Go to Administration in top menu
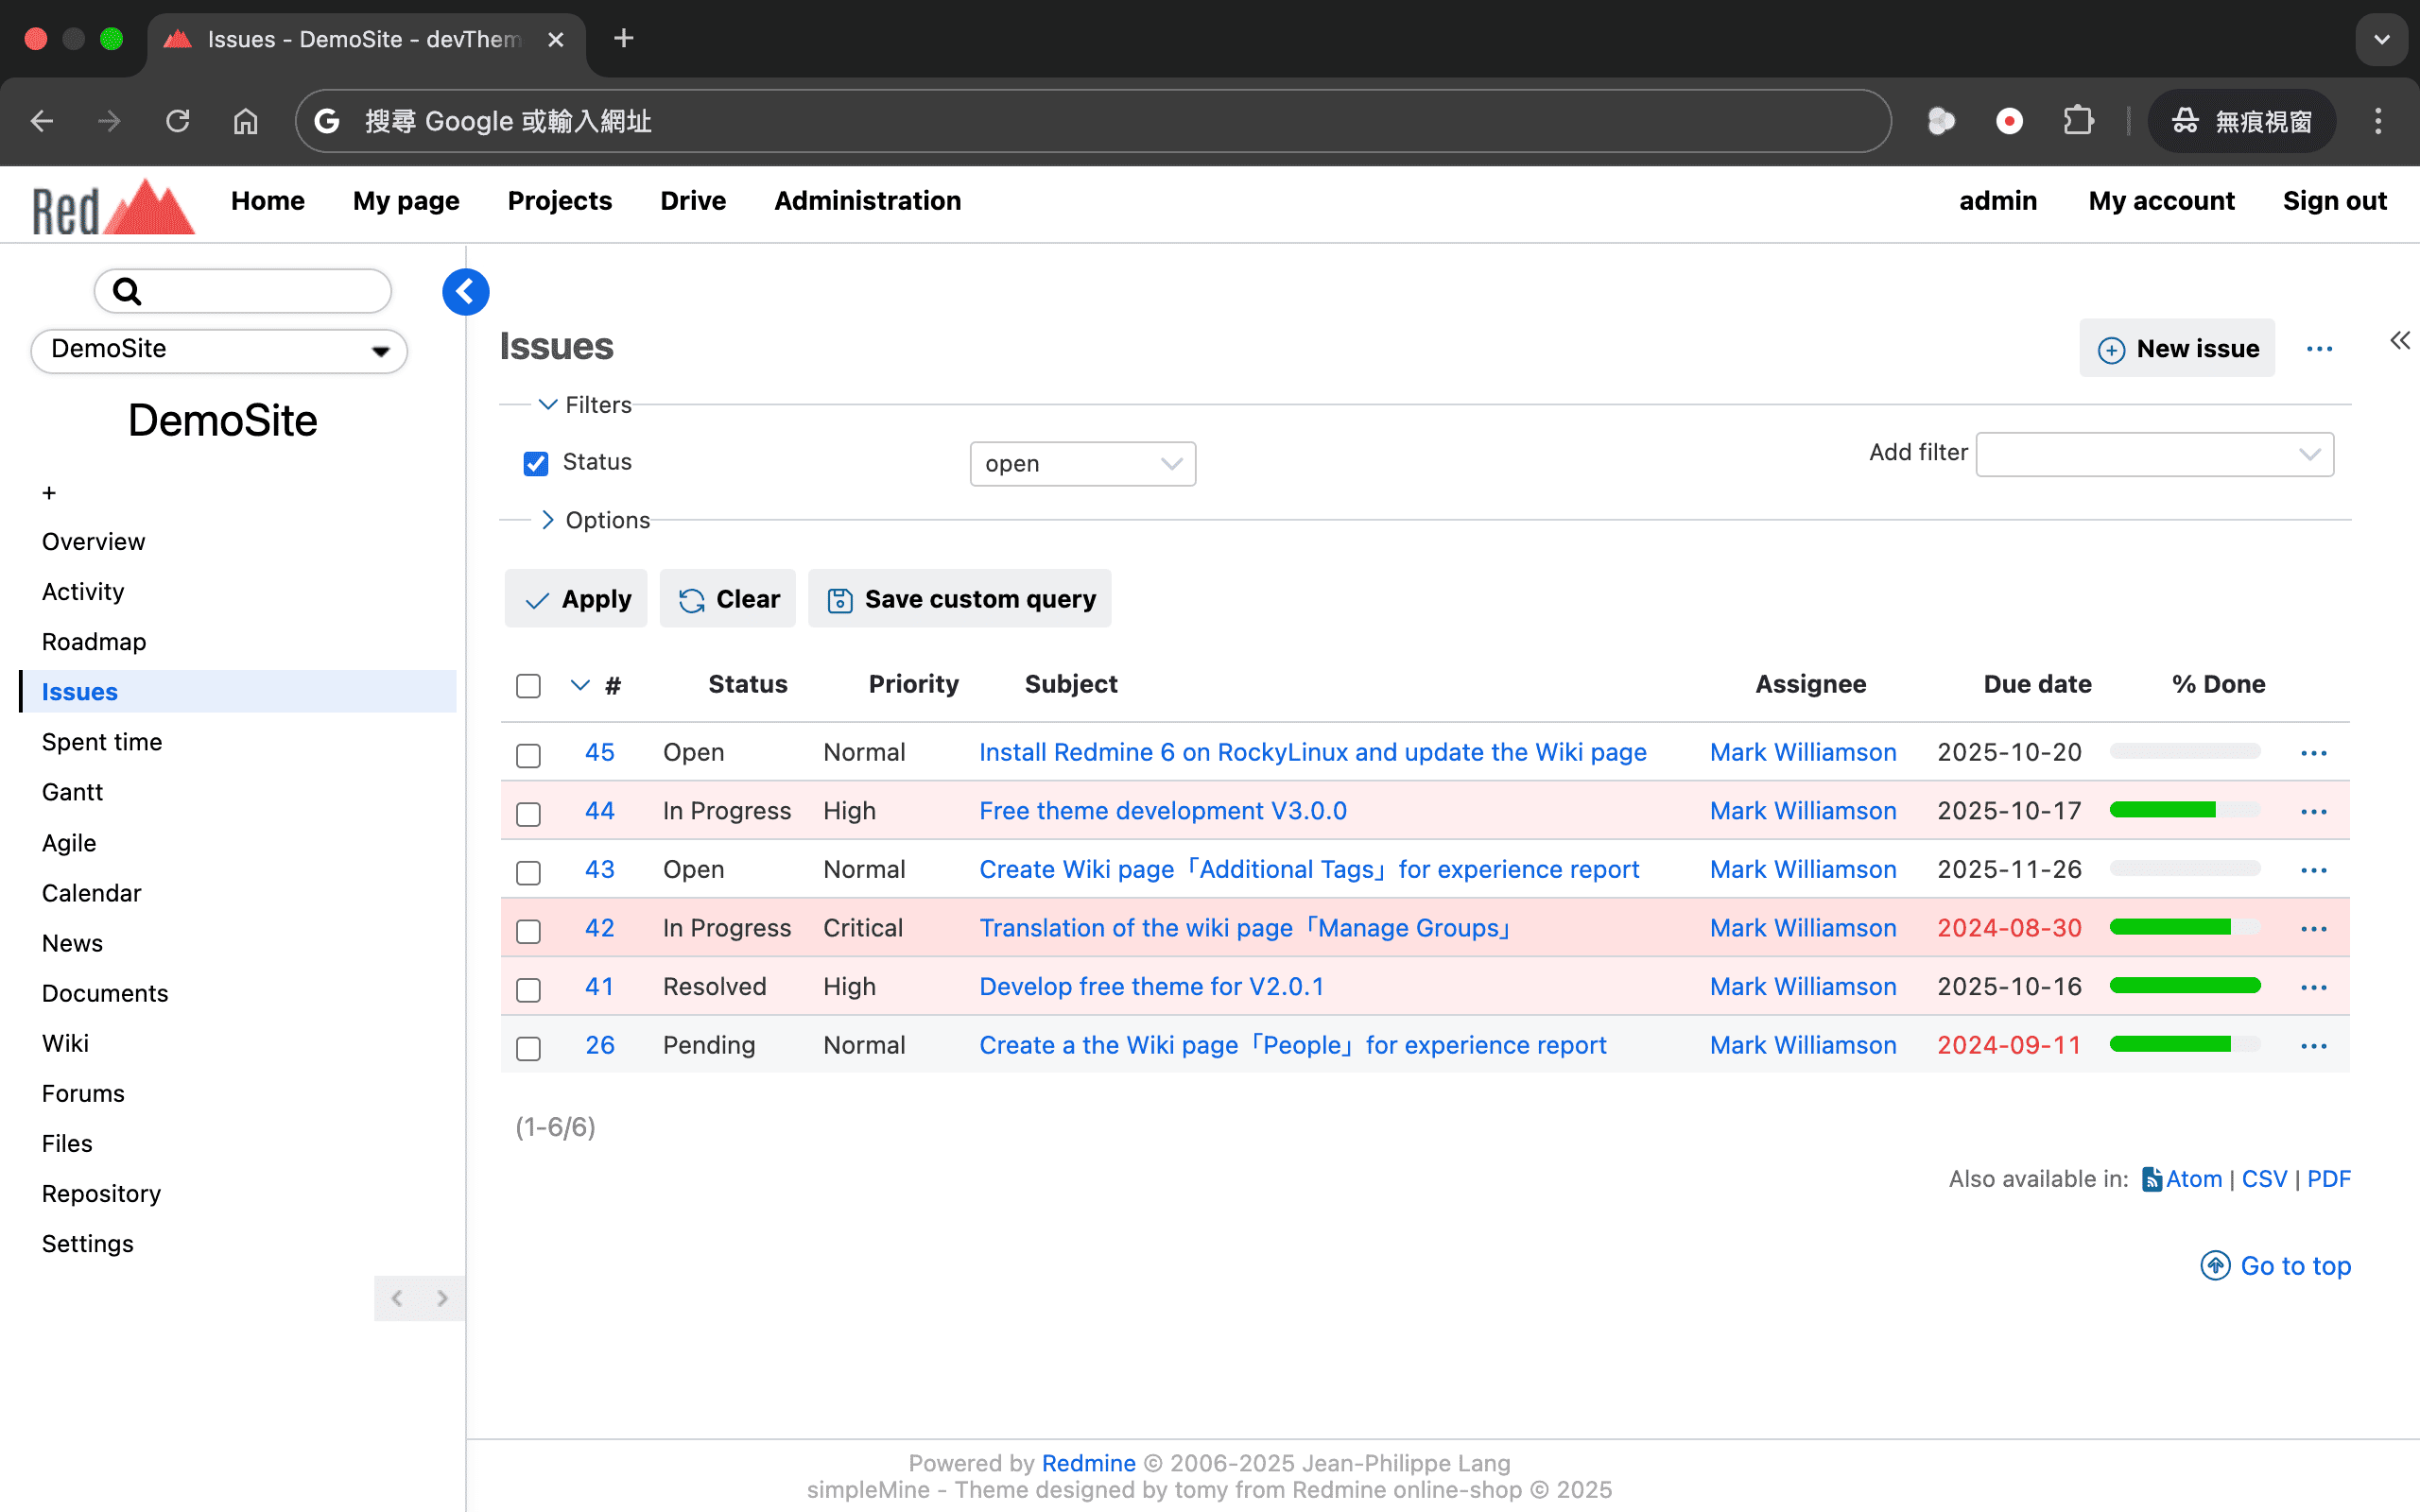Screen dimensions: 2420x1512 [x=867, y=201]
